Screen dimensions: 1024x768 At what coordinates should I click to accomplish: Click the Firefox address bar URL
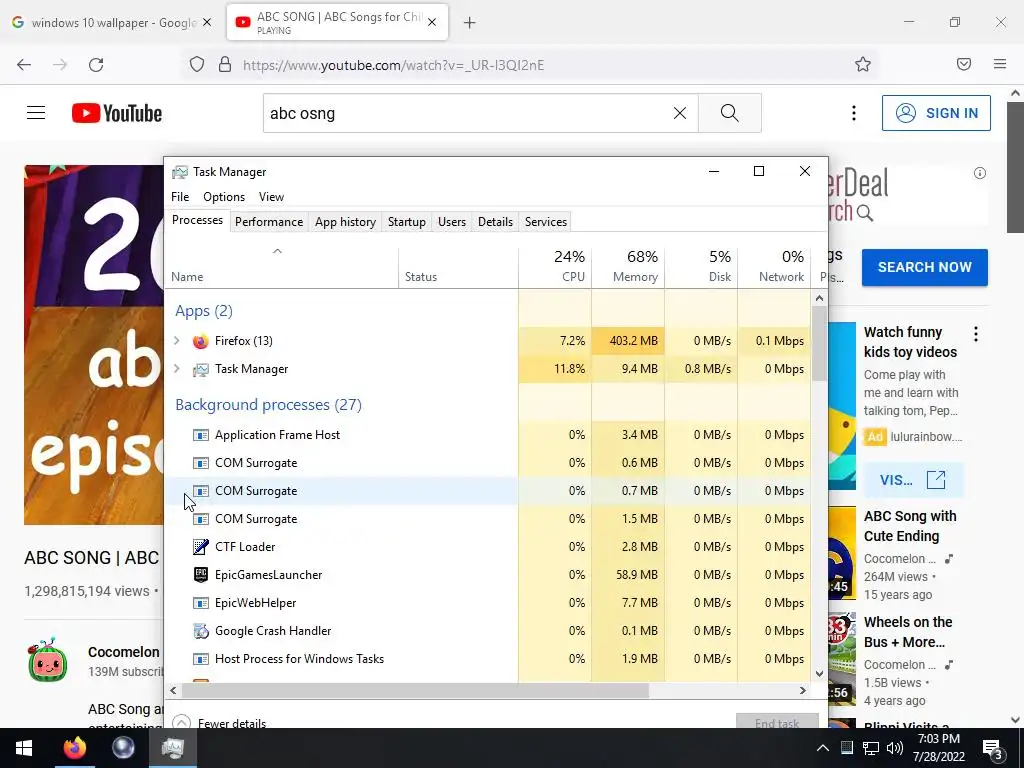pyautogui.click(x=393, y=65)
